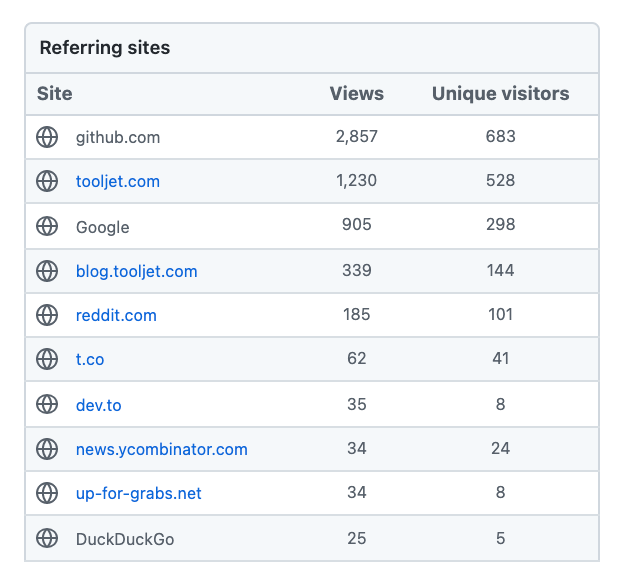Click the 24 unique visitors value
622x586 pixels.
[501, 448]
